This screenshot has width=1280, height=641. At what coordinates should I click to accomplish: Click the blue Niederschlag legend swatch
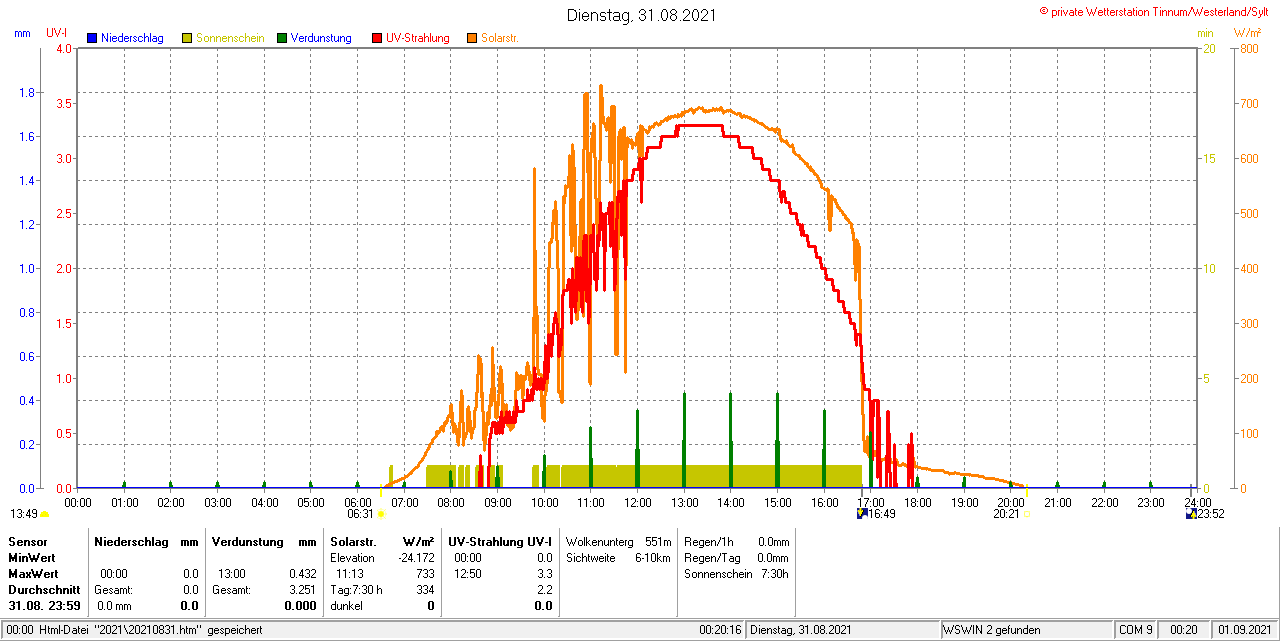tap(92, 38)
